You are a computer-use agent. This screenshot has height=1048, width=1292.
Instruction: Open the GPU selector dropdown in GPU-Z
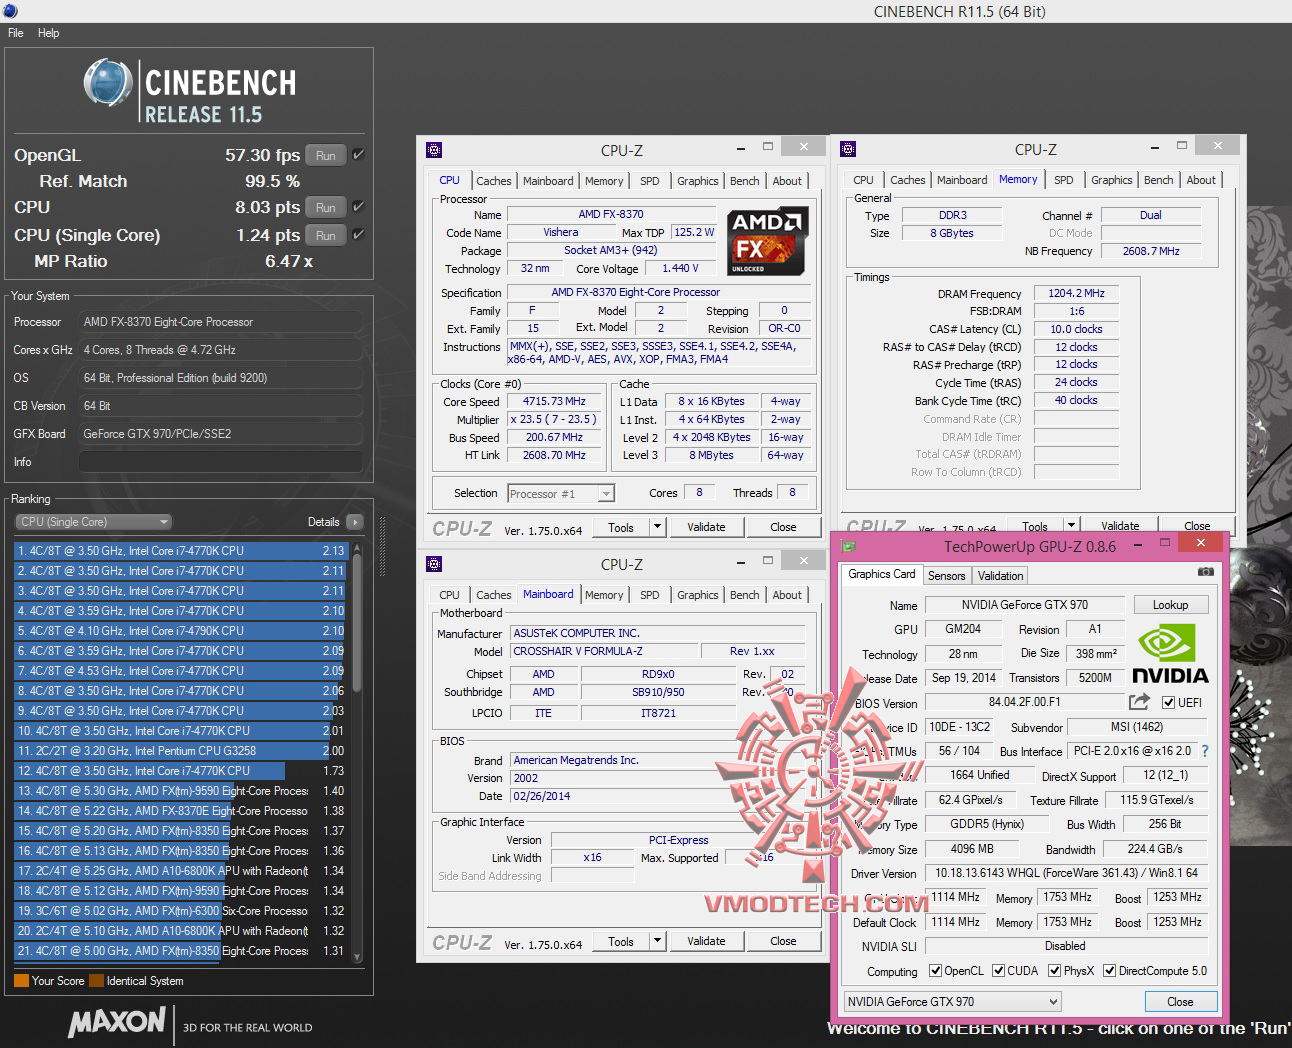coord(952,1001)
